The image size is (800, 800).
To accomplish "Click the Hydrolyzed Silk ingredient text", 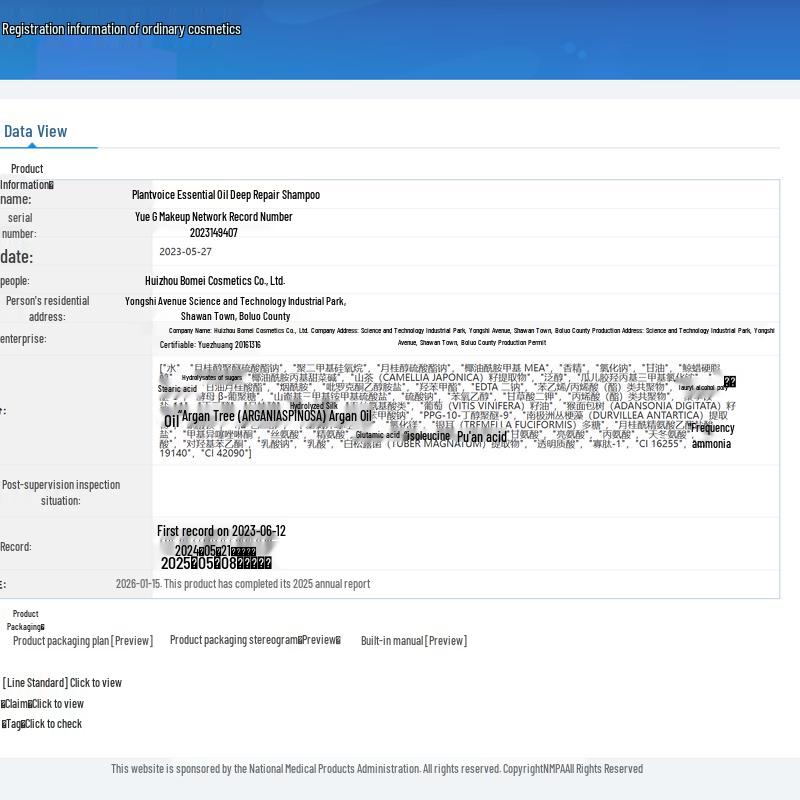I will pos(314,406).
